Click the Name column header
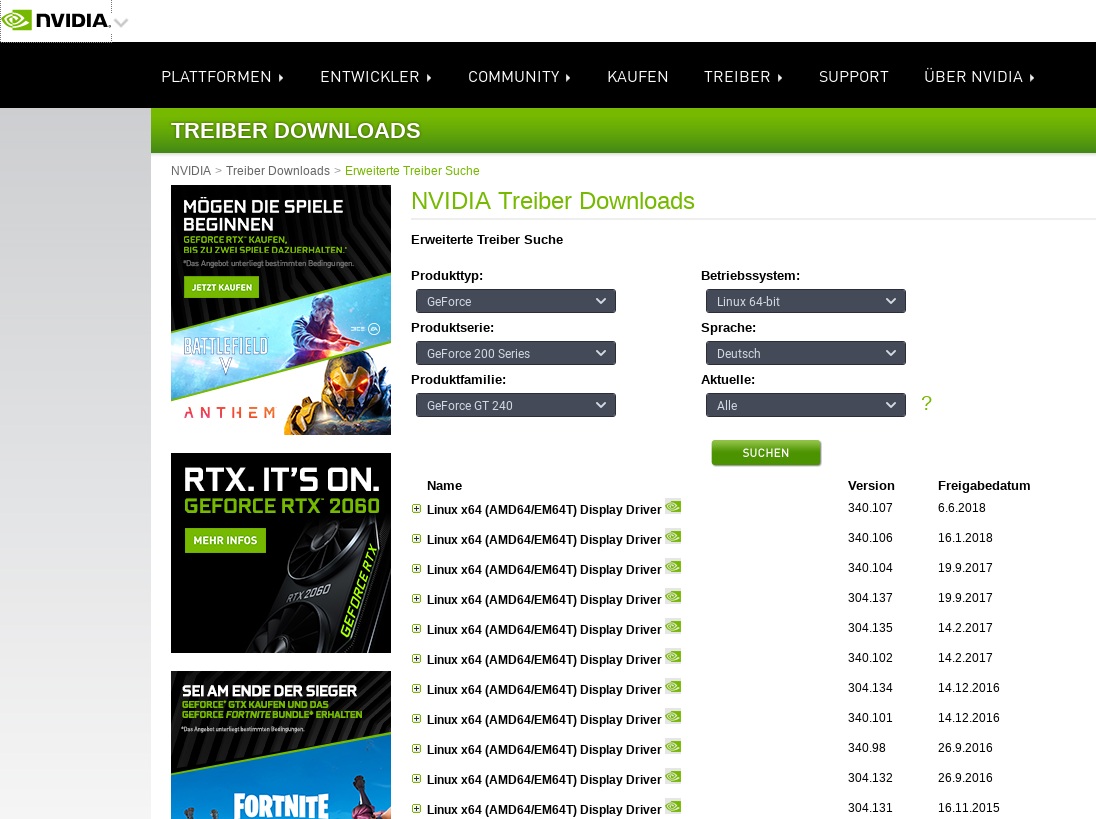1096x819 pixels. (445, 486)
